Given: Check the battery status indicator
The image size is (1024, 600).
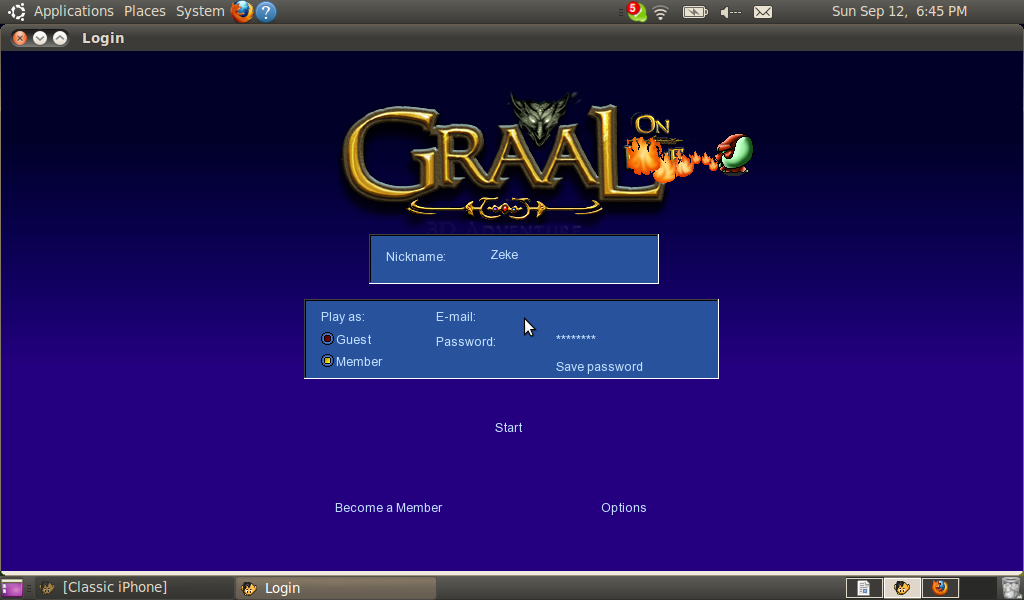Looking at the screenshot, I should coord(695,12).
